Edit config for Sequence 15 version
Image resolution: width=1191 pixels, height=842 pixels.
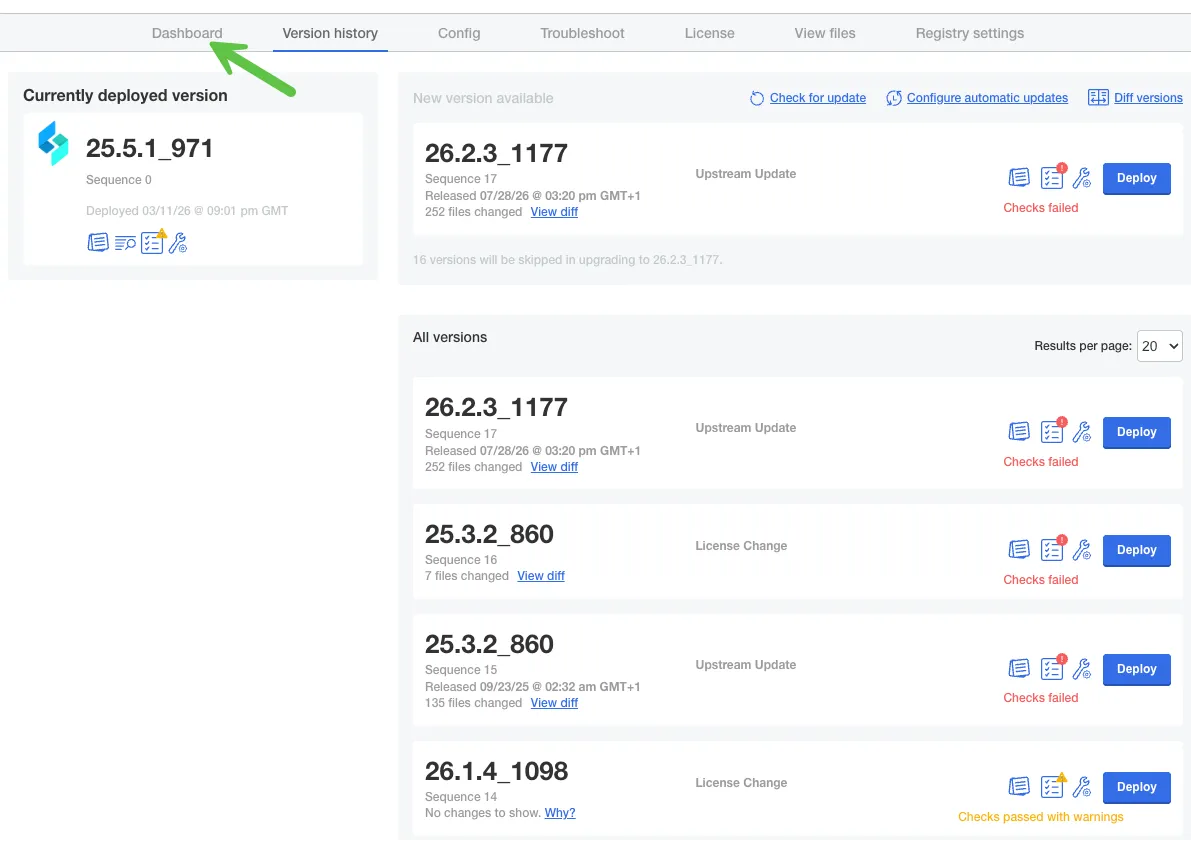coord(1082,669)
